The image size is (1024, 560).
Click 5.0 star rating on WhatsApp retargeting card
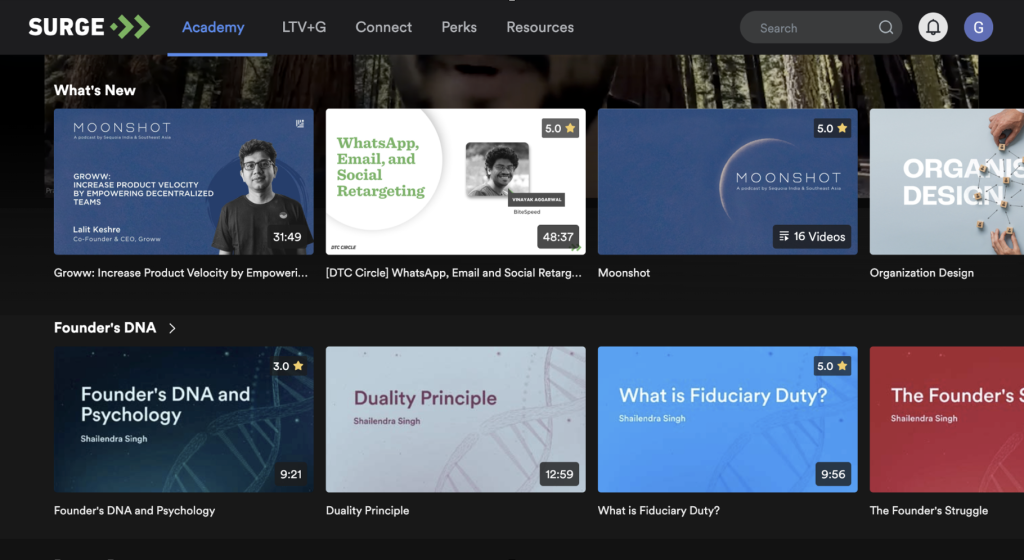click(560, 128)
